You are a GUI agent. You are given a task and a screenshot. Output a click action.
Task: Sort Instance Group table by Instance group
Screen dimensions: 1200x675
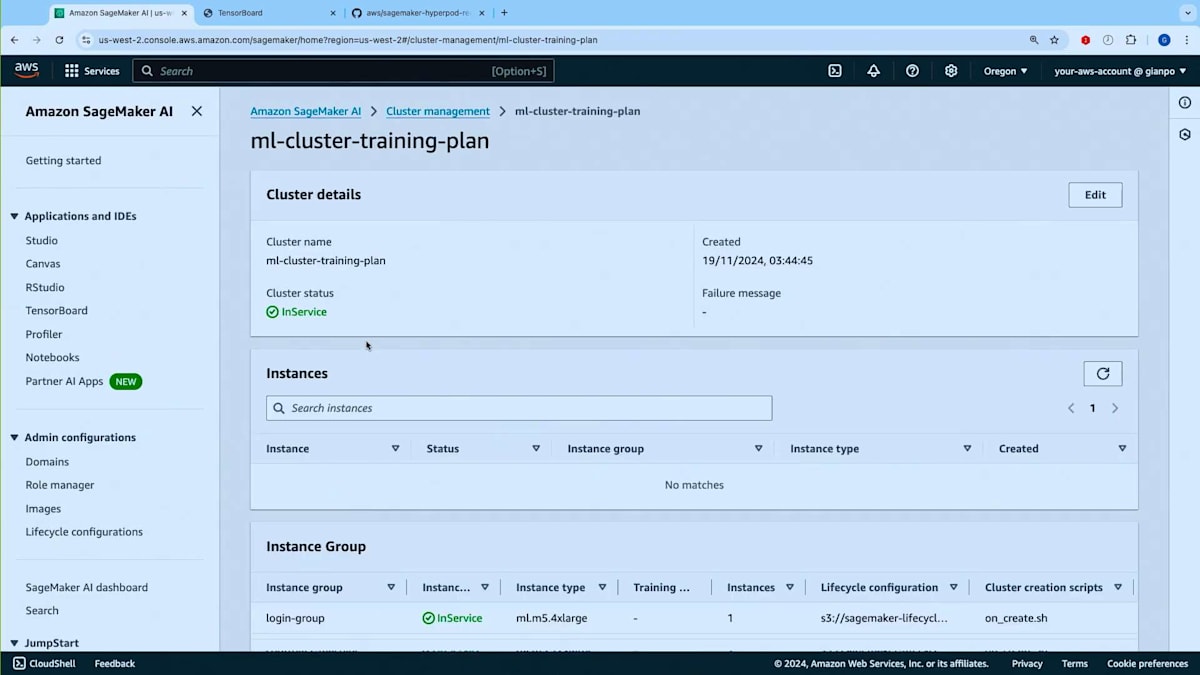391,587
